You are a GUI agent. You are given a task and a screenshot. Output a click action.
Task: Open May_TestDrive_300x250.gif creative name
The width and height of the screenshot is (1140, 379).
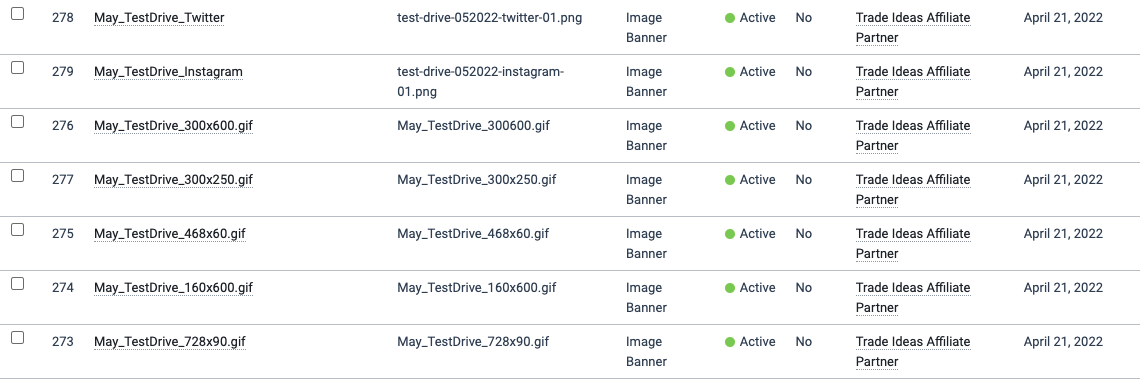pos(174,180)
